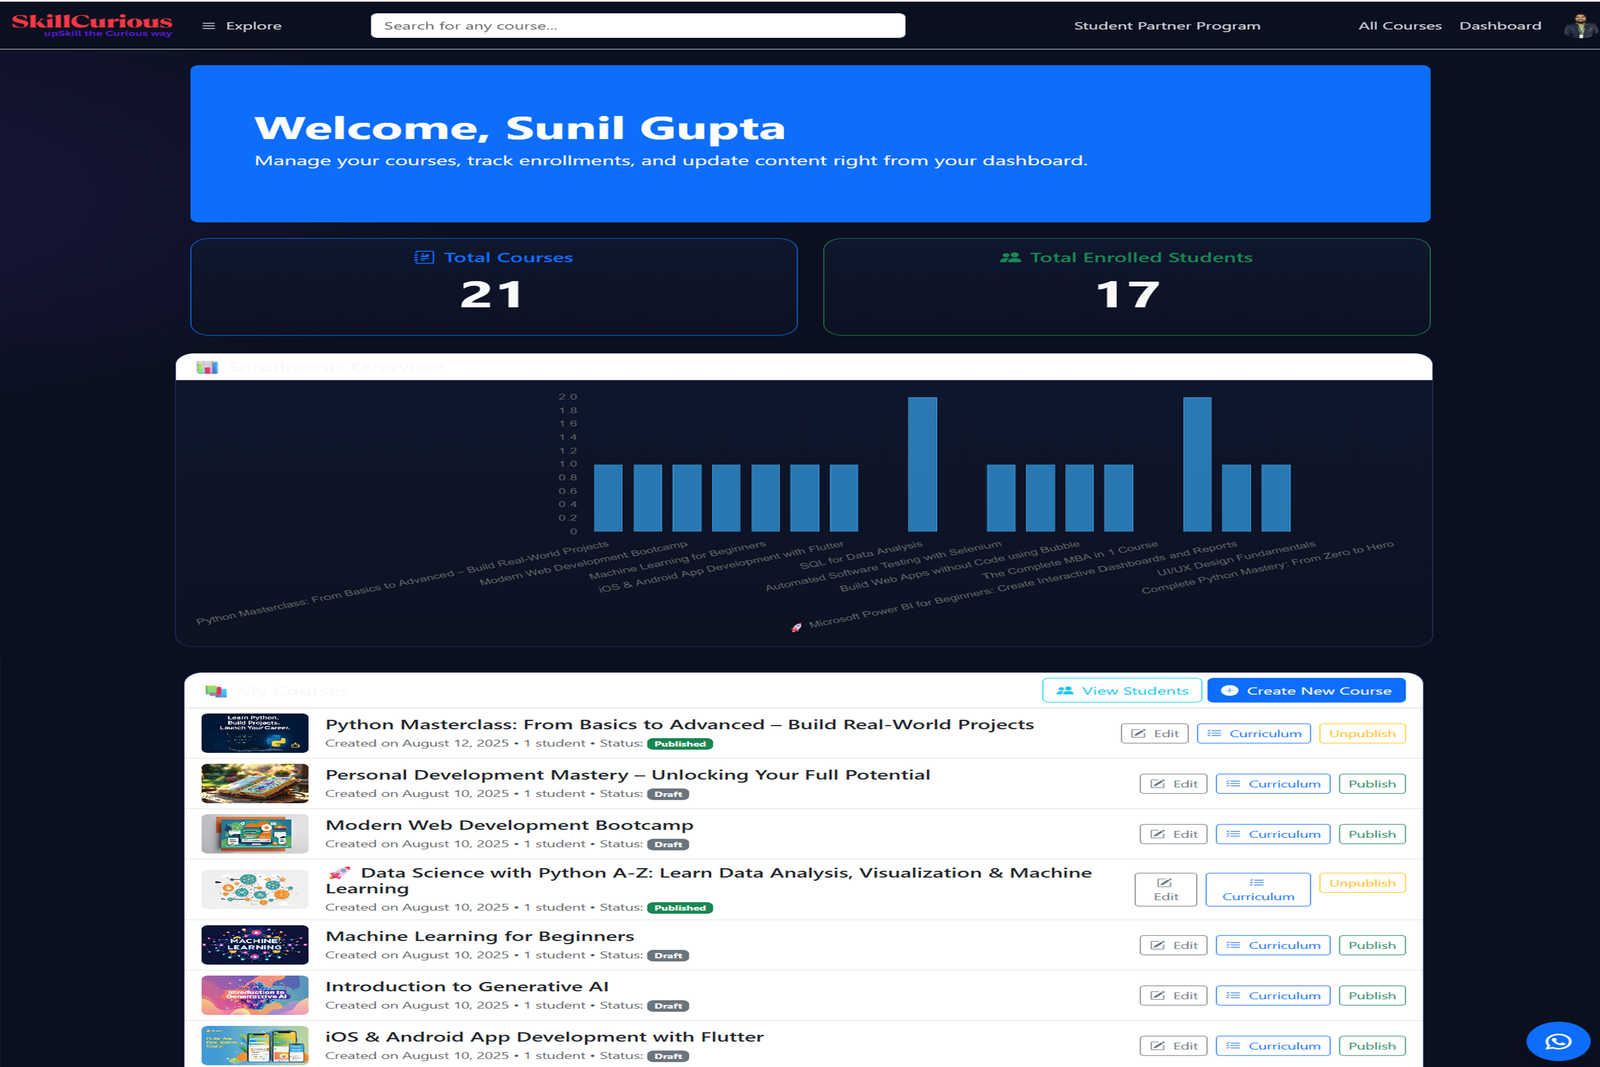Publish the Personal Development Mastery course
1600x1067 pixels.
(1372, 783)
